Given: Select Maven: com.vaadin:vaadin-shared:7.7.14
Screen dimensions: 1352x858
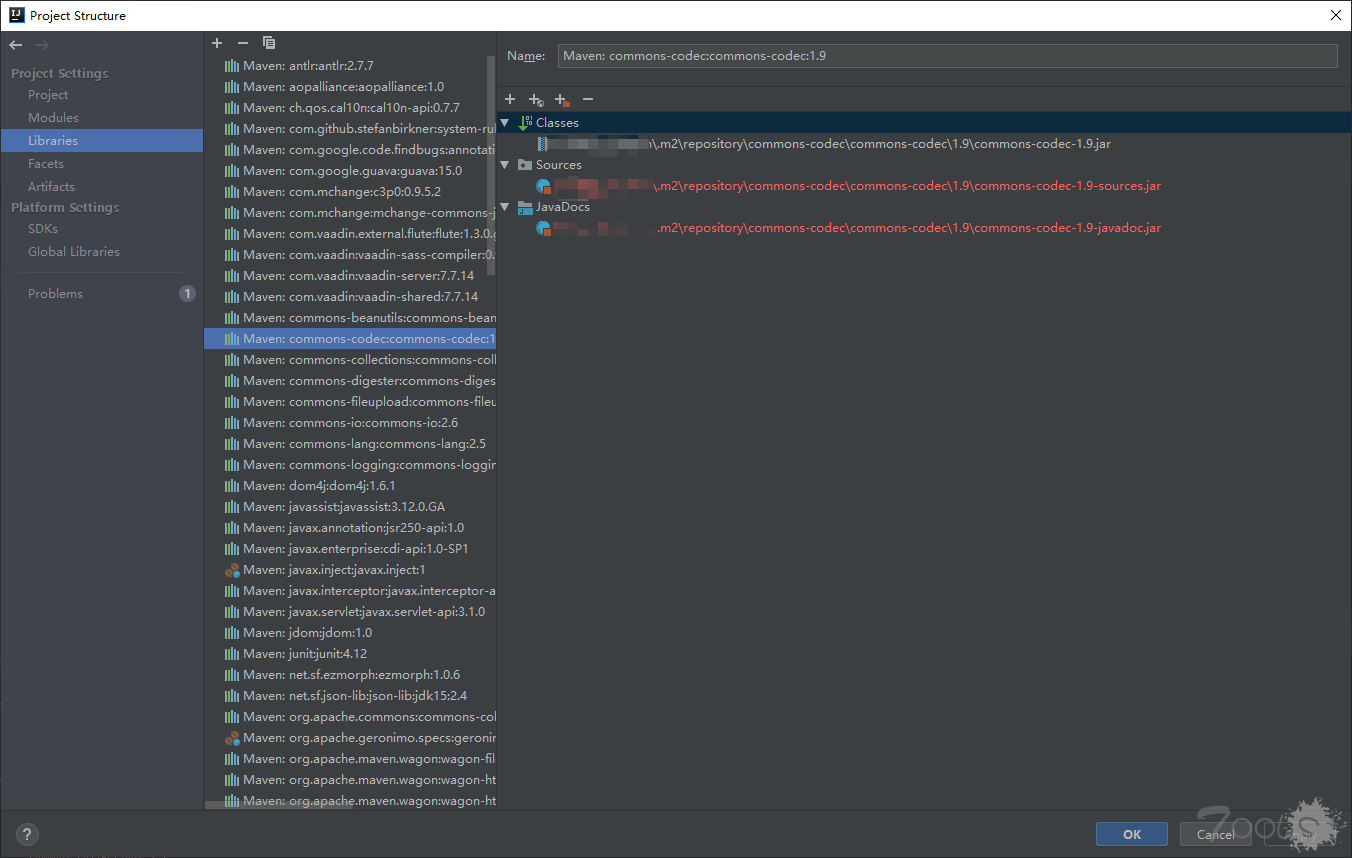Looking at the screenshot, I should [350, 297].
